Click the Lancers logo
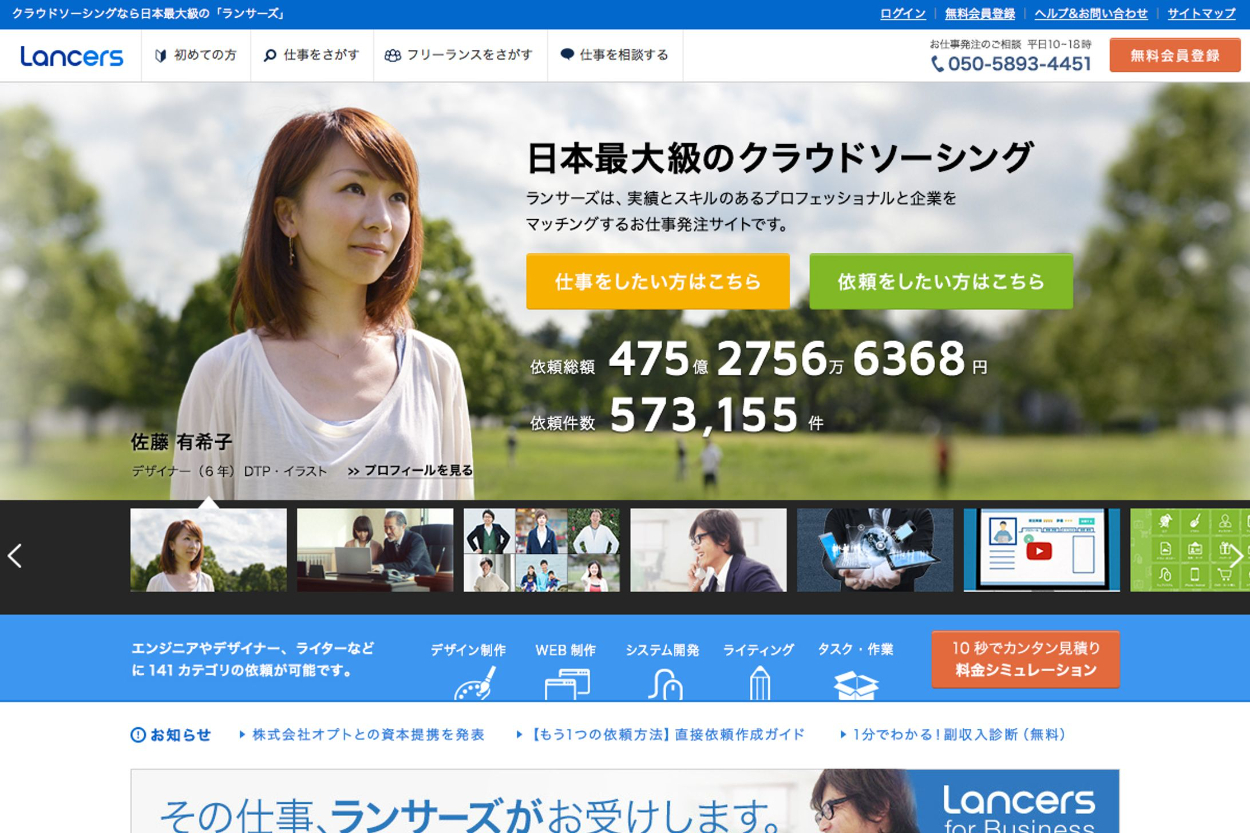1250x833 pixels. point(72,57)
